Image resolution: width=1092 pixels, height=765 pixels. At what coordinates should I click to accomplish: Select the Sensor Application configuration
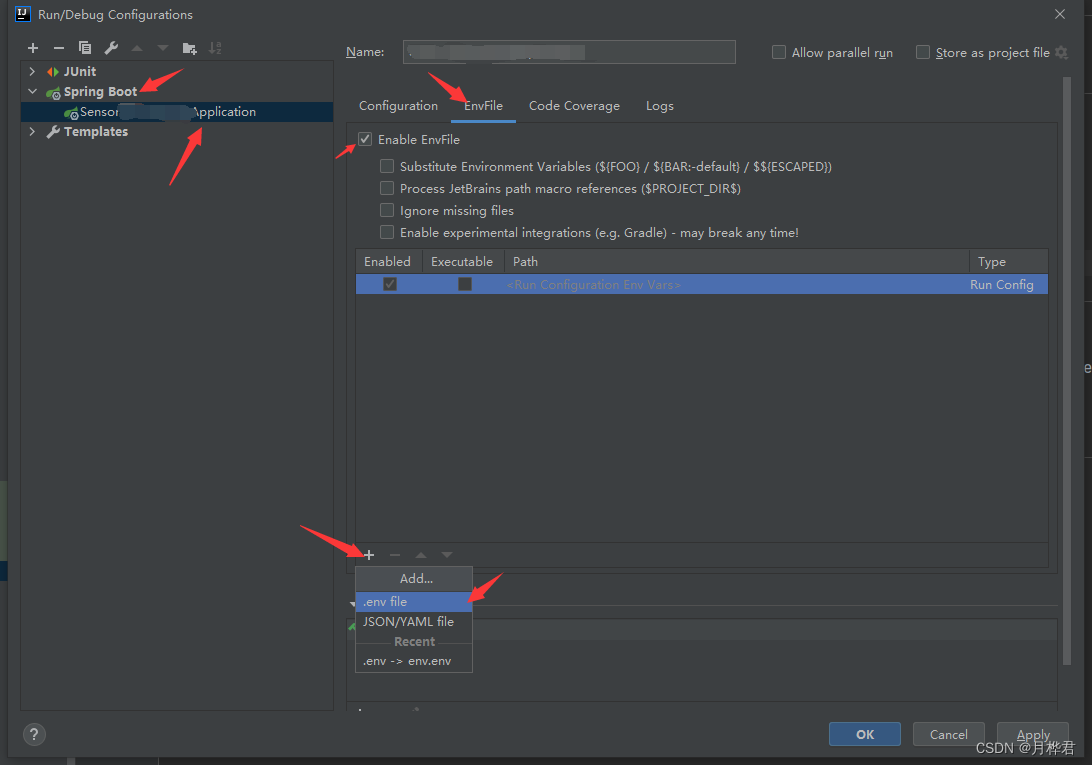click(x=177, y=112)
